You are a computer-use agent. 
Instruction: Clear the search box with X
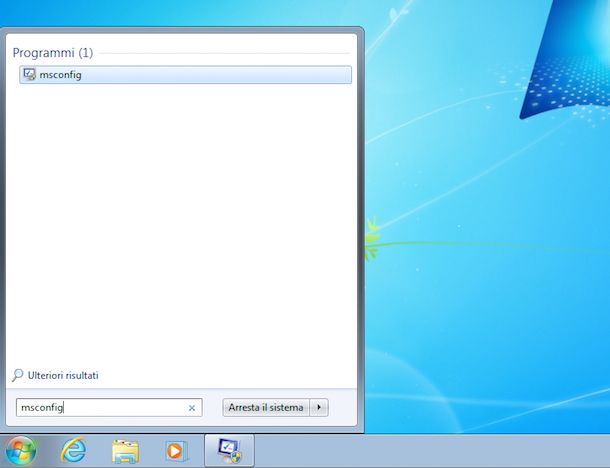pyautogui.click(x=192, y=408)
